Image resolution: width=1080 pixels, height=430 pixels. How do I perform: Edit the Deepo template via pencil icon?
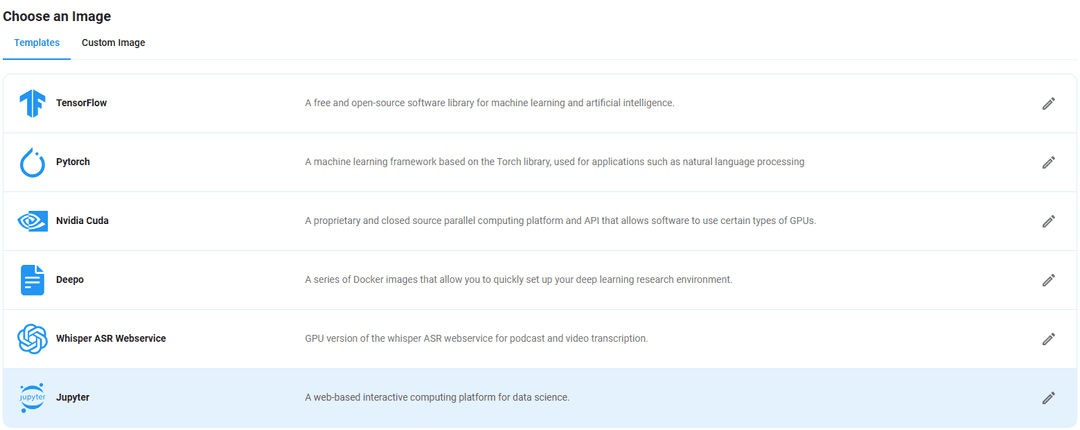[x=1048, y=280]
